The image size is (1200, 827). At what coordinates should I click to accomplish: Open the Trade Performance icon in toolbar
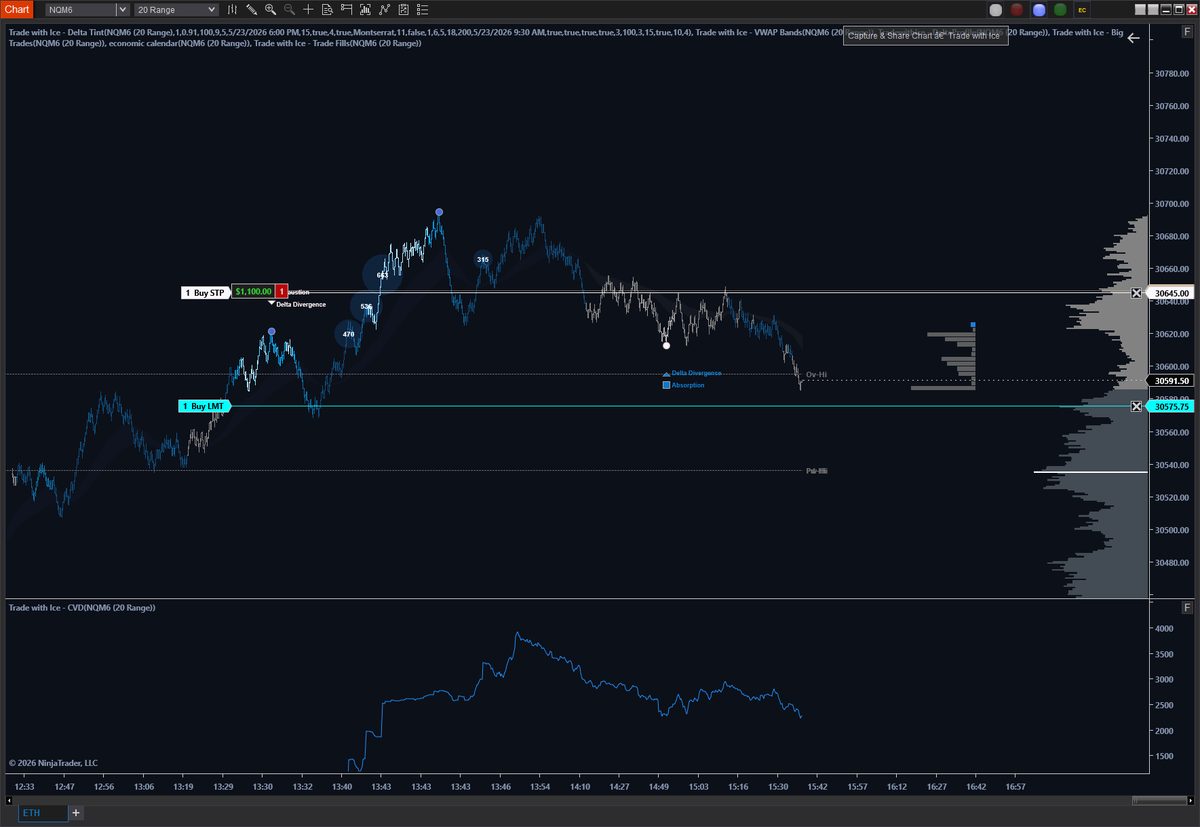(404, 9)
